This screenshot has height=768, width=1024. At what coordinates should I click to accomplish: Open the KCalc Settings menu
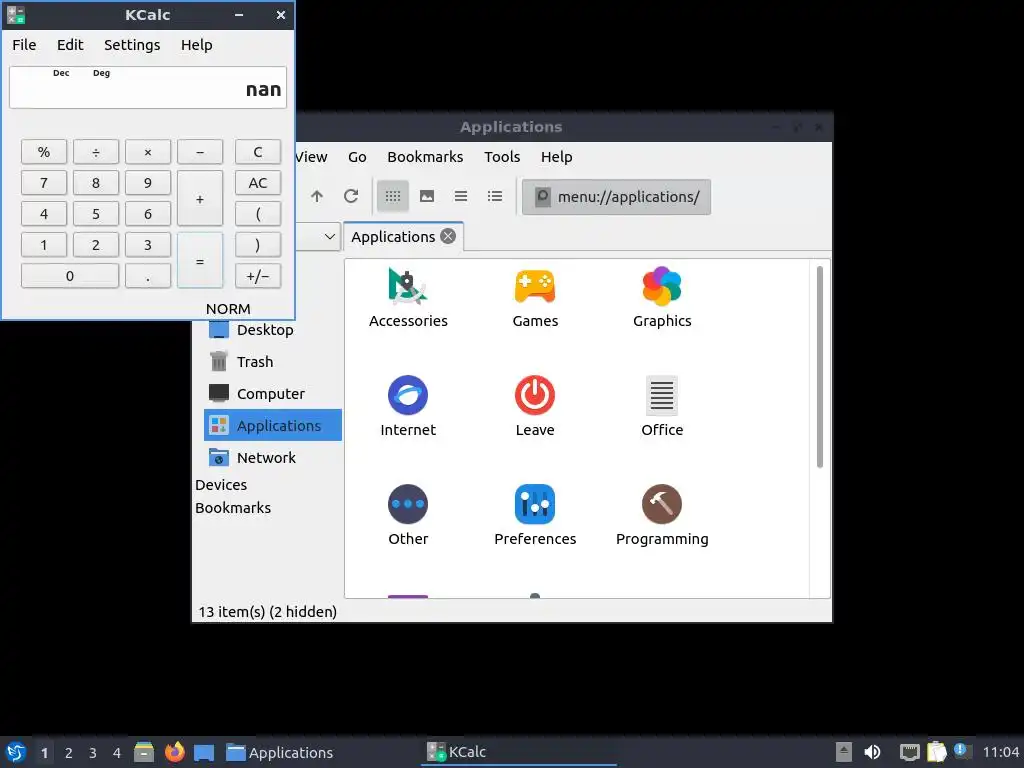[x=132, y=44]
